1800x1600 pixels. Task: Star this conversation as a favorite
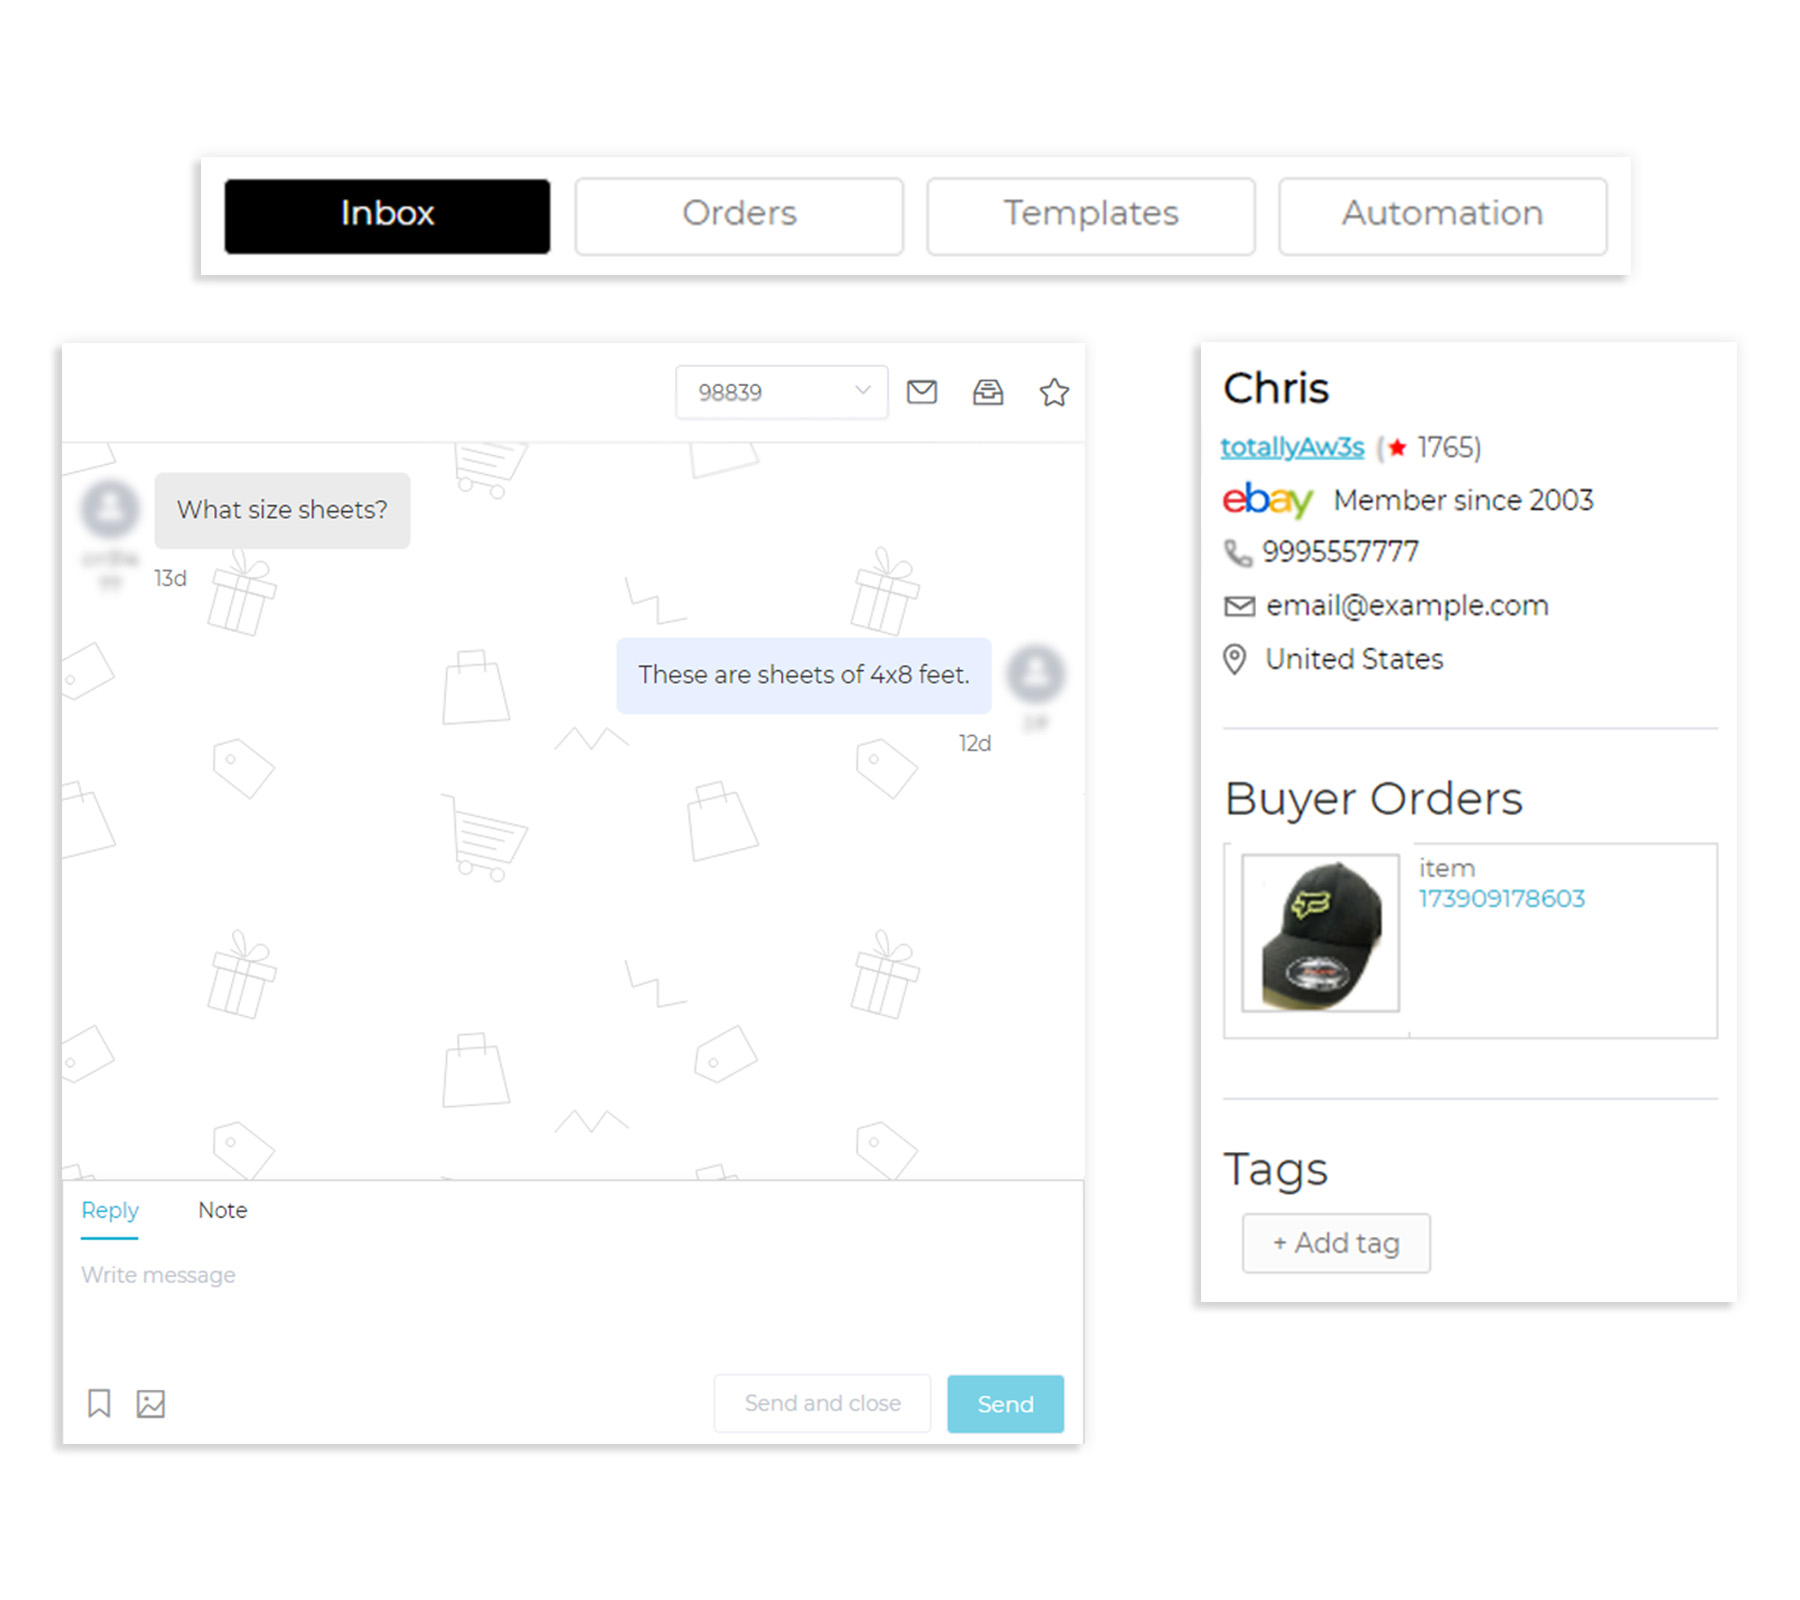coord(1054,392)
